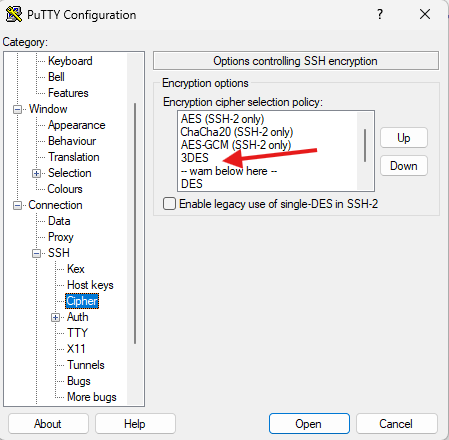Open the Host keys category
This screenshot has width=449, height=440.
pyautogui.click(x=90, y=285)
